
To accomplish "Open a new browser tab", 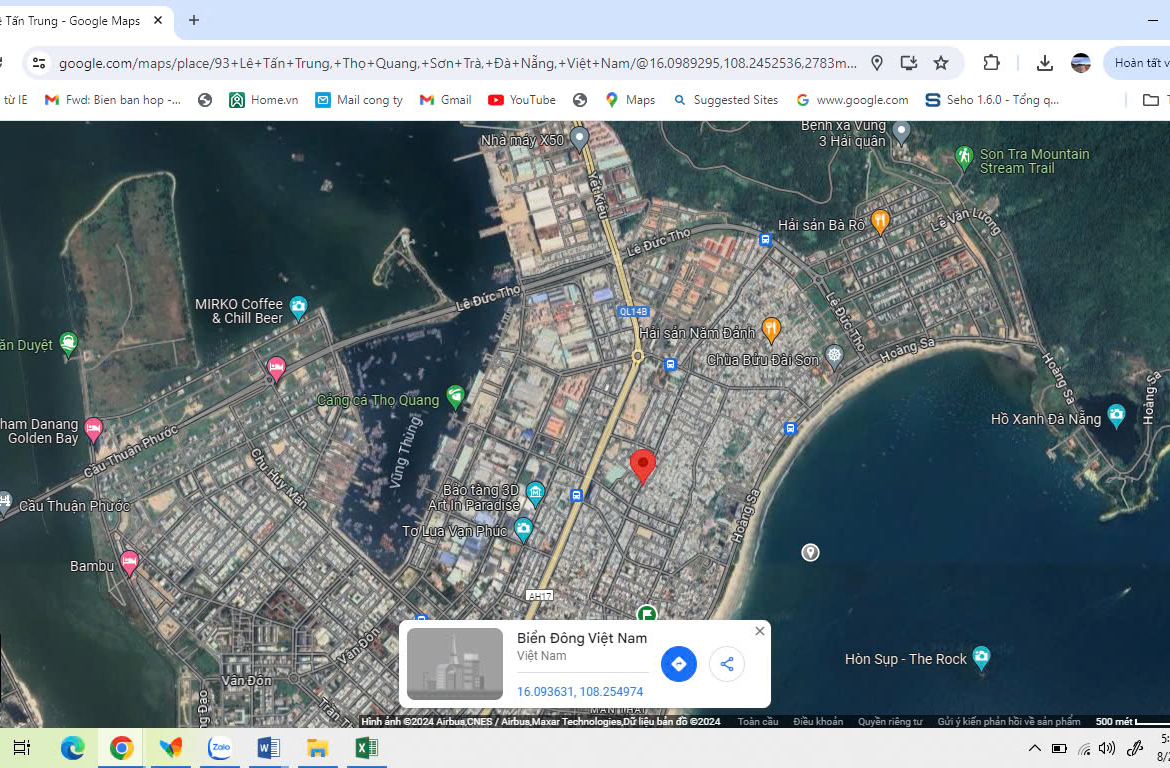I will pos(194,20).
